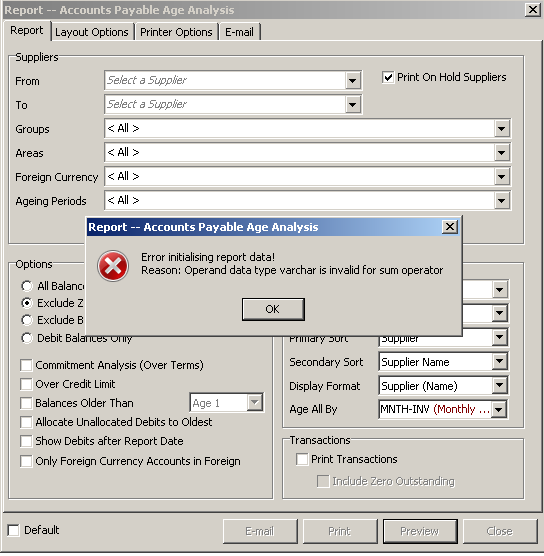Check the Over Credit Limit box
The image size is (544, 556).
[26, 384]
